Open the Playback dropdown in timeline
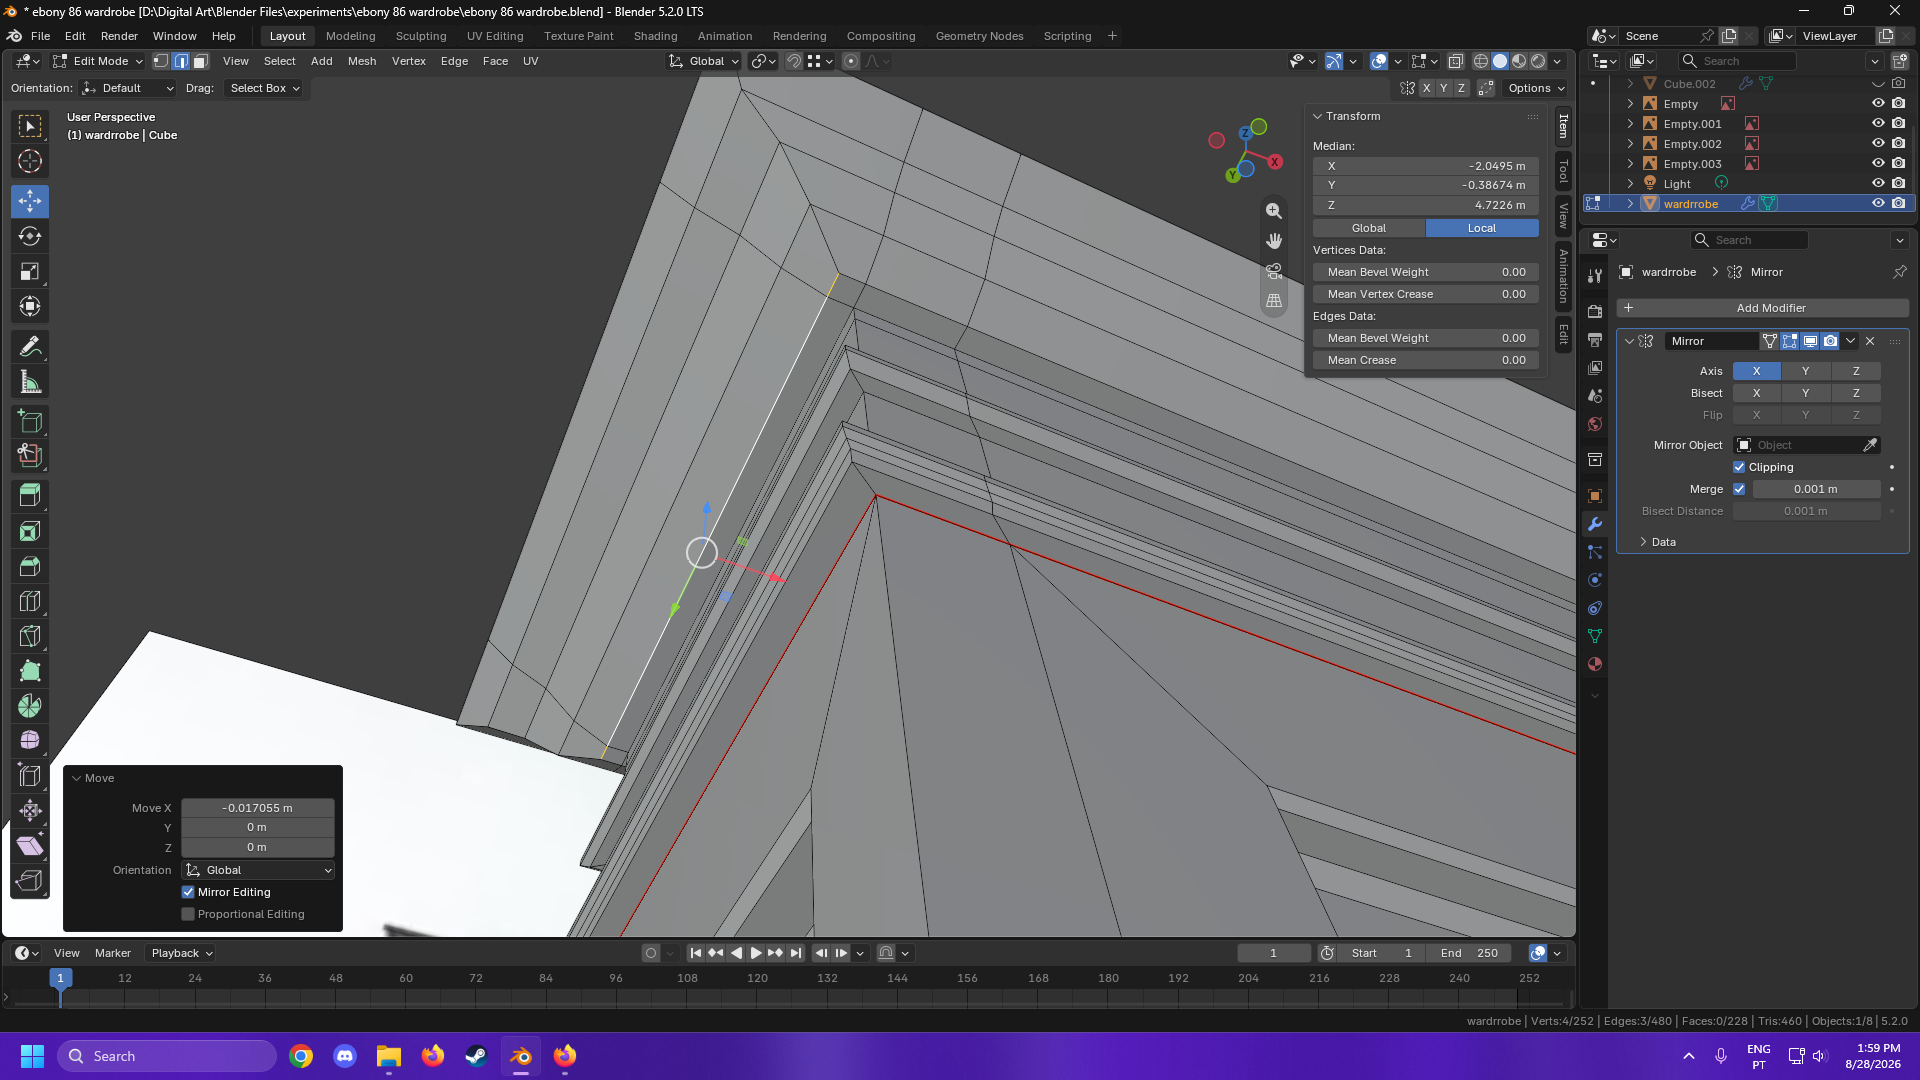This screenshot has width=1920, height=1080. 181,953
